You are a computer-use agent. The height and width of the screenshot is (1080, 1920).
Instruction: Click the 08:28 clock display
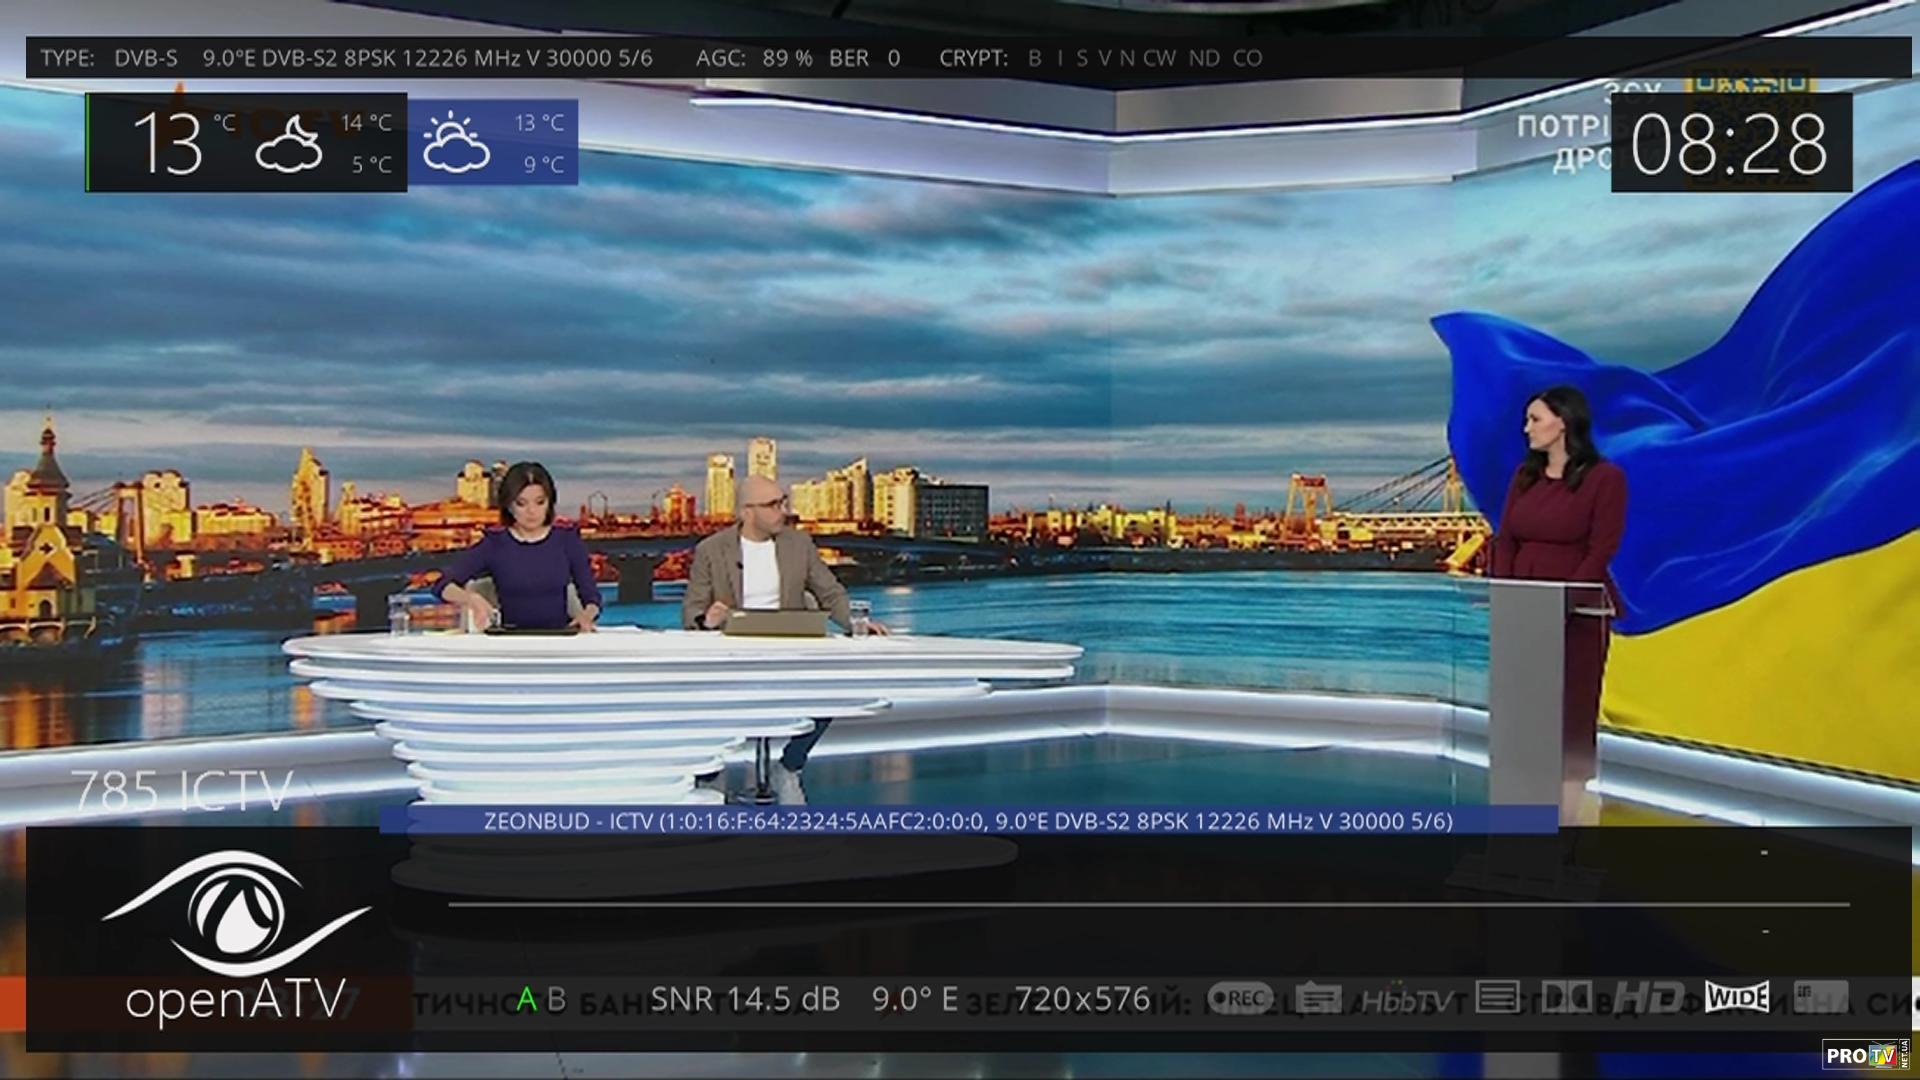[x=1730, y=145]
